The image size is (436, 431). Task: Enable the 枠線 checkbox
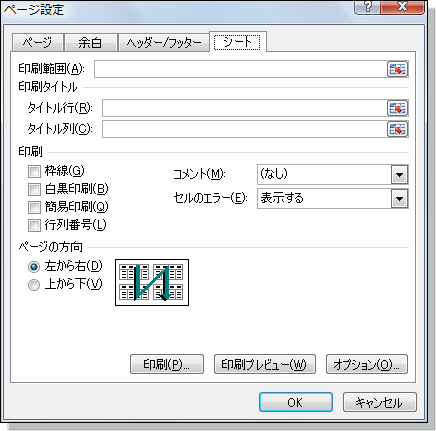point(34,172)
